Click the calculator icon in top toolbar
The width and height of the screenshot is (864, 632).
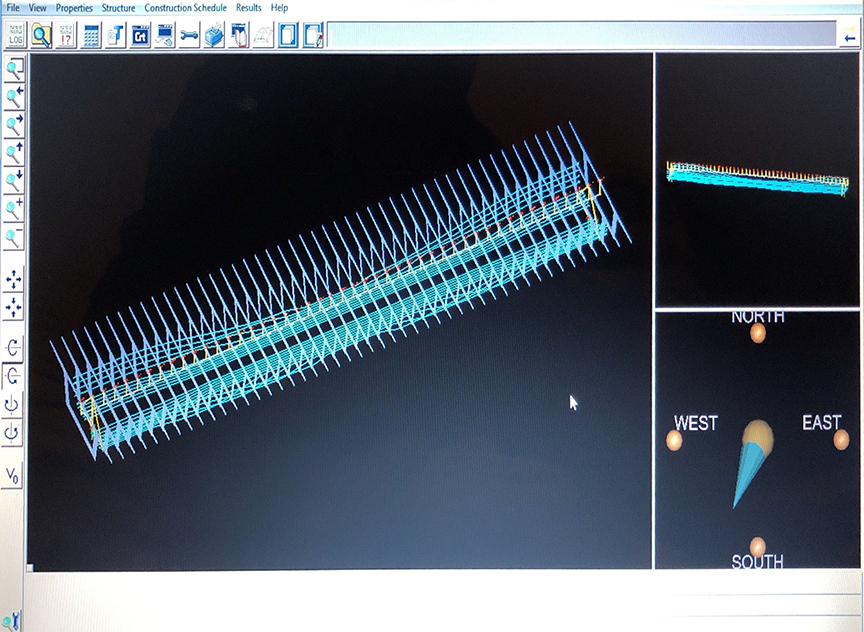(91, 35)
